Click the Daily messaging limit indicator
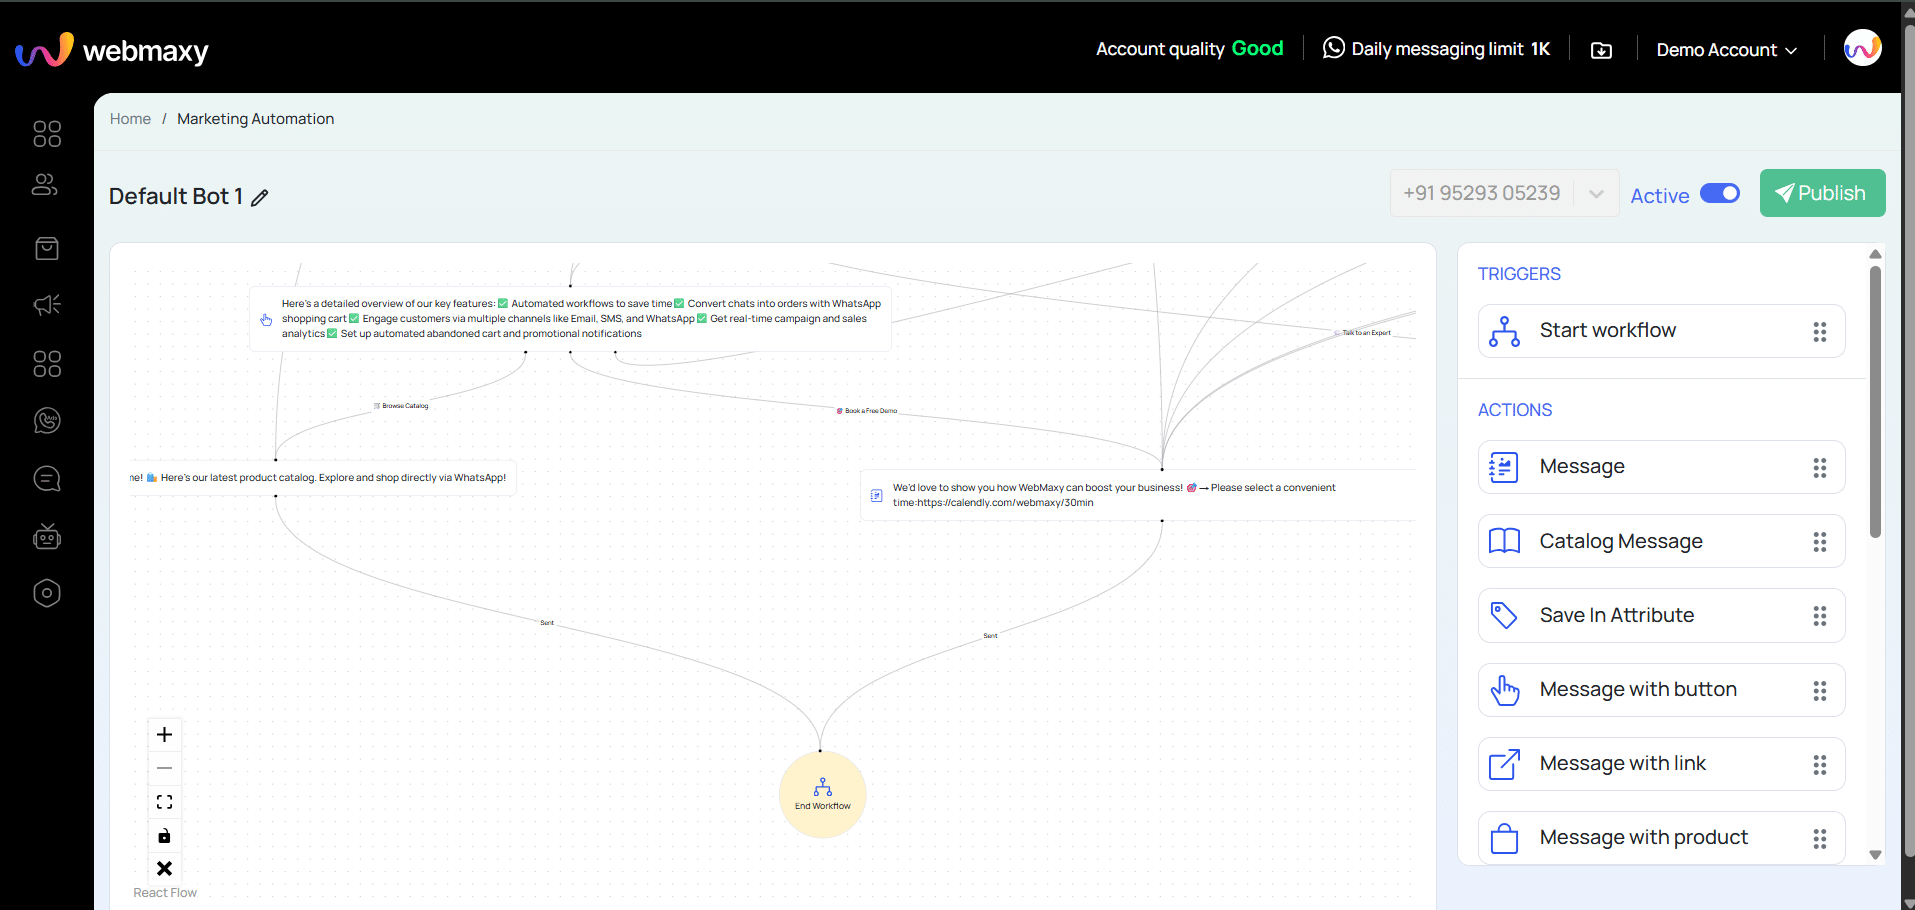This screenshot has height=910, width=1915. (x=1436, y=49)
